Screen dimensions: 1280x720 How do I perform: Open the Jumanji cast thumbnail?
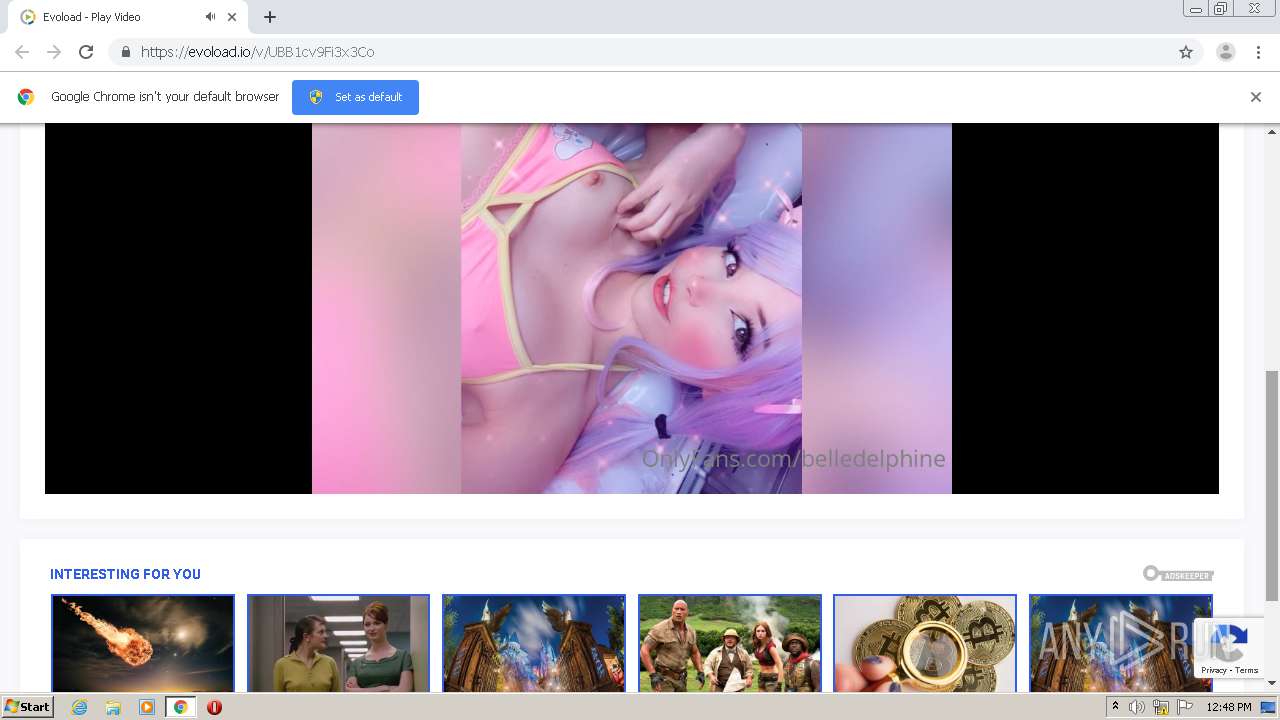pos(730,643)
